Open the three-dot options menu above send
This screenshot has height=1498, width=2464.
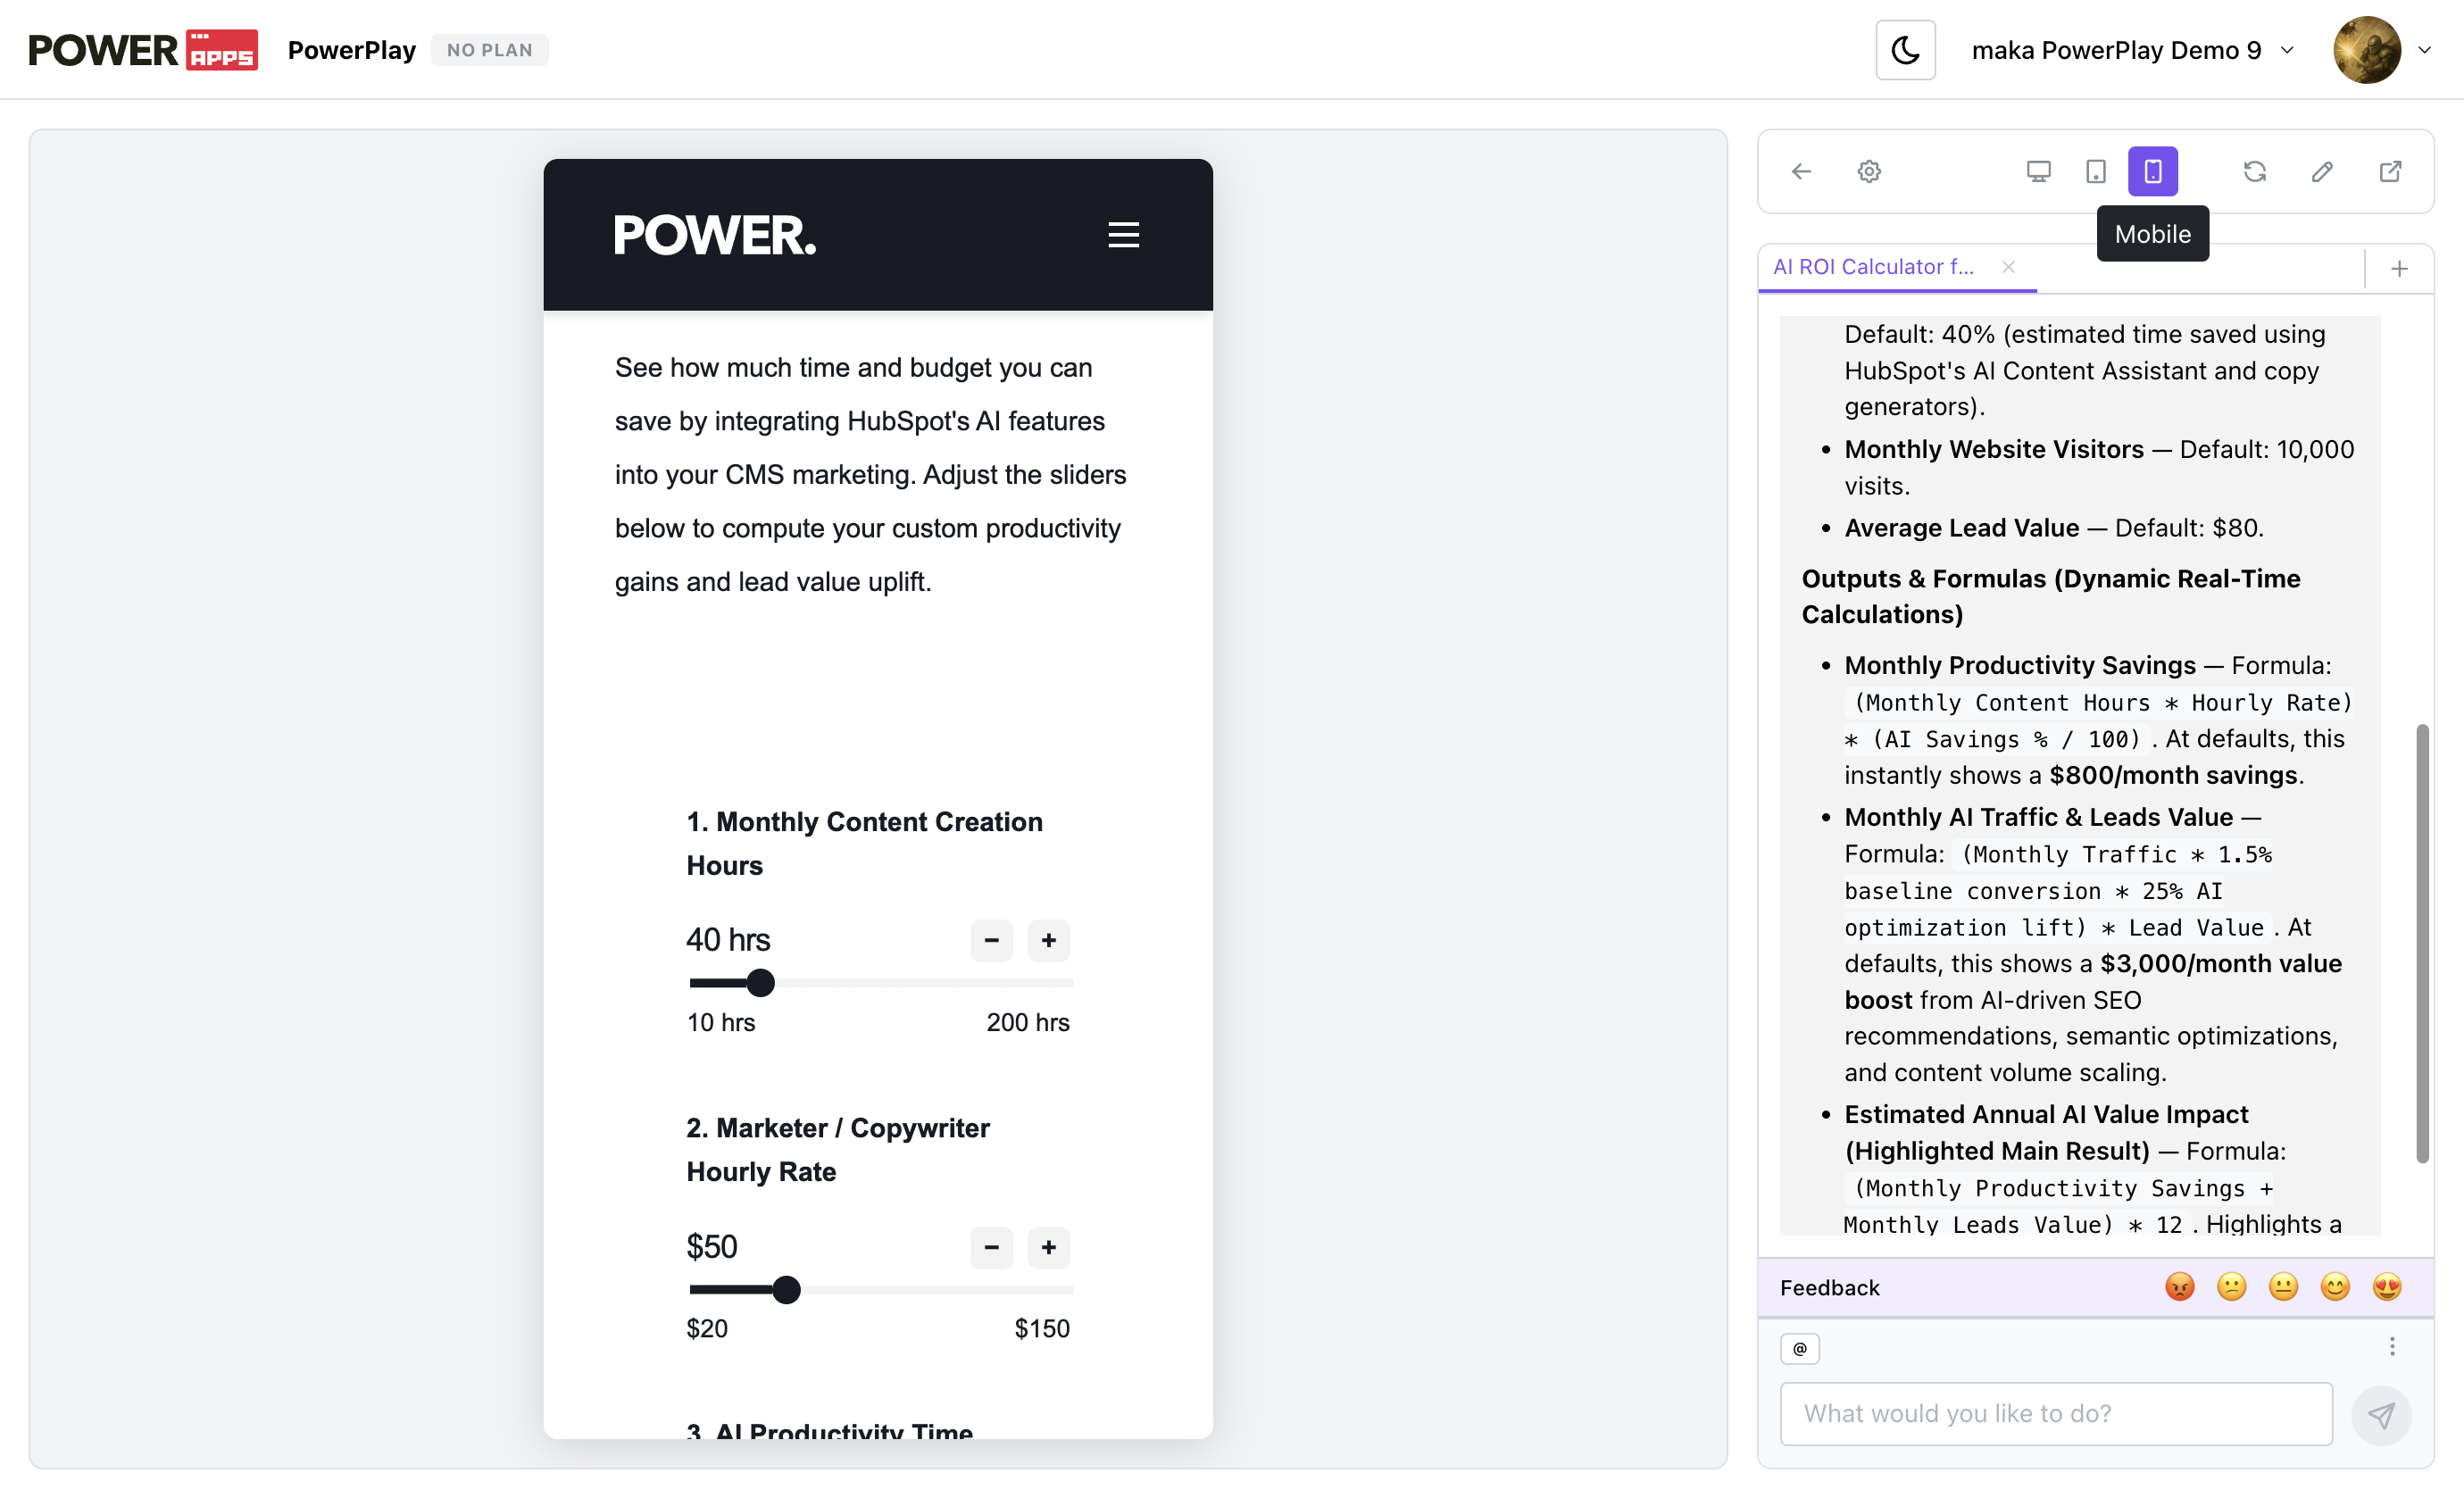point(2392,1347)
